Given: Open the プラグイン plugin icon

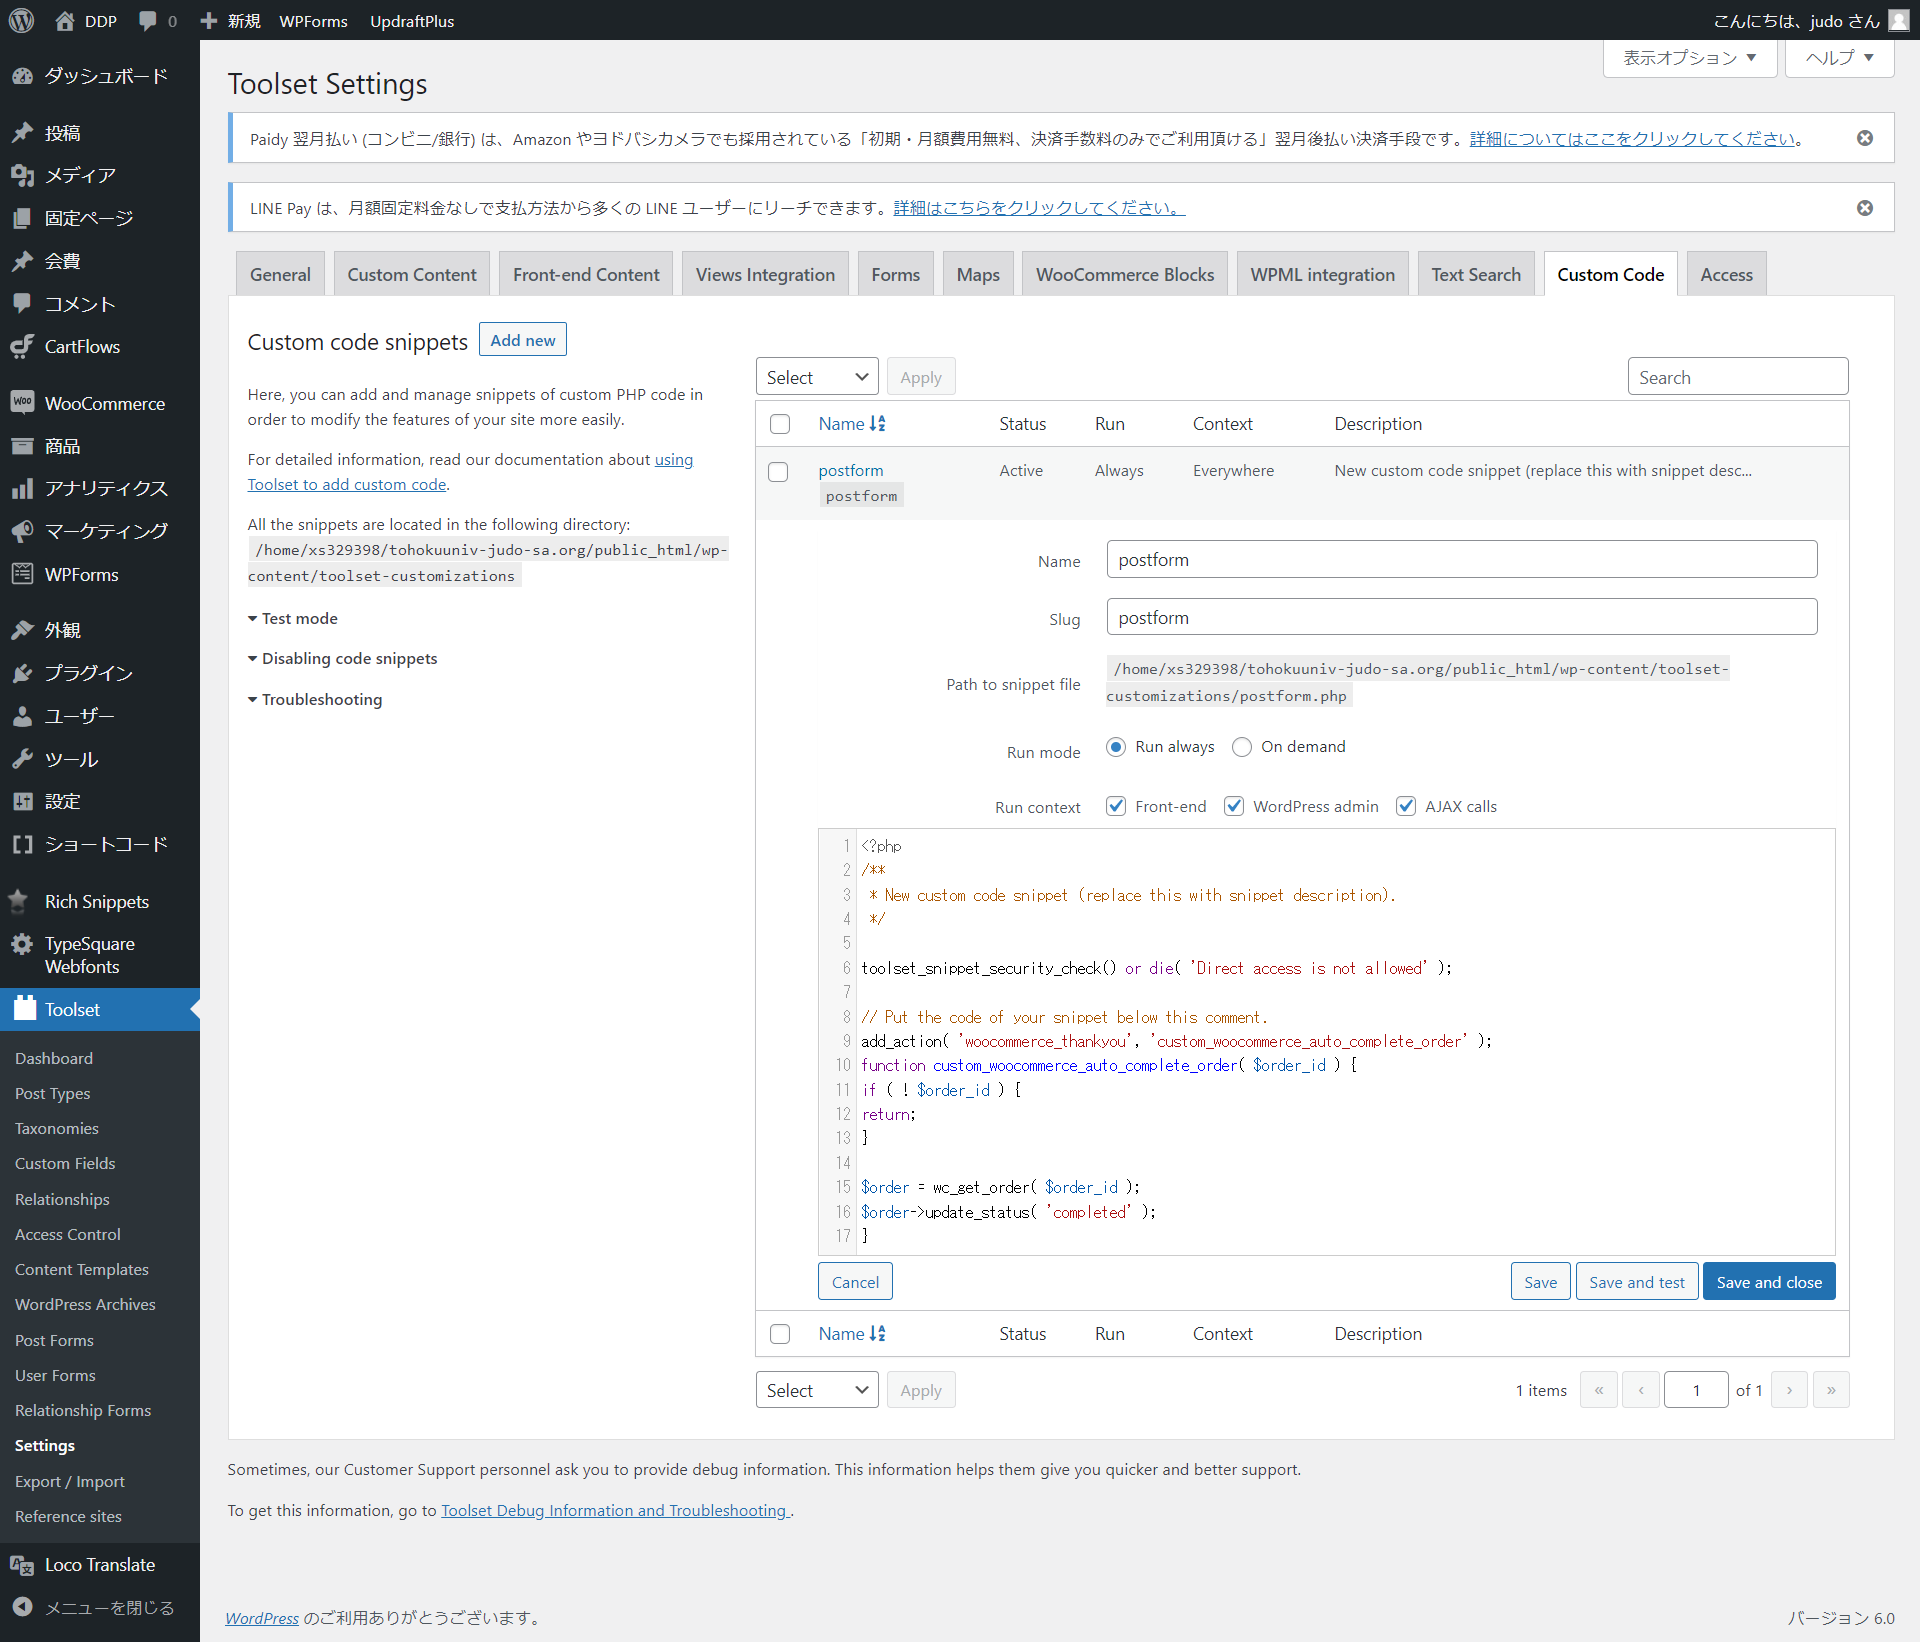Looking at the screenshot, I should click(x=22, y=673).
